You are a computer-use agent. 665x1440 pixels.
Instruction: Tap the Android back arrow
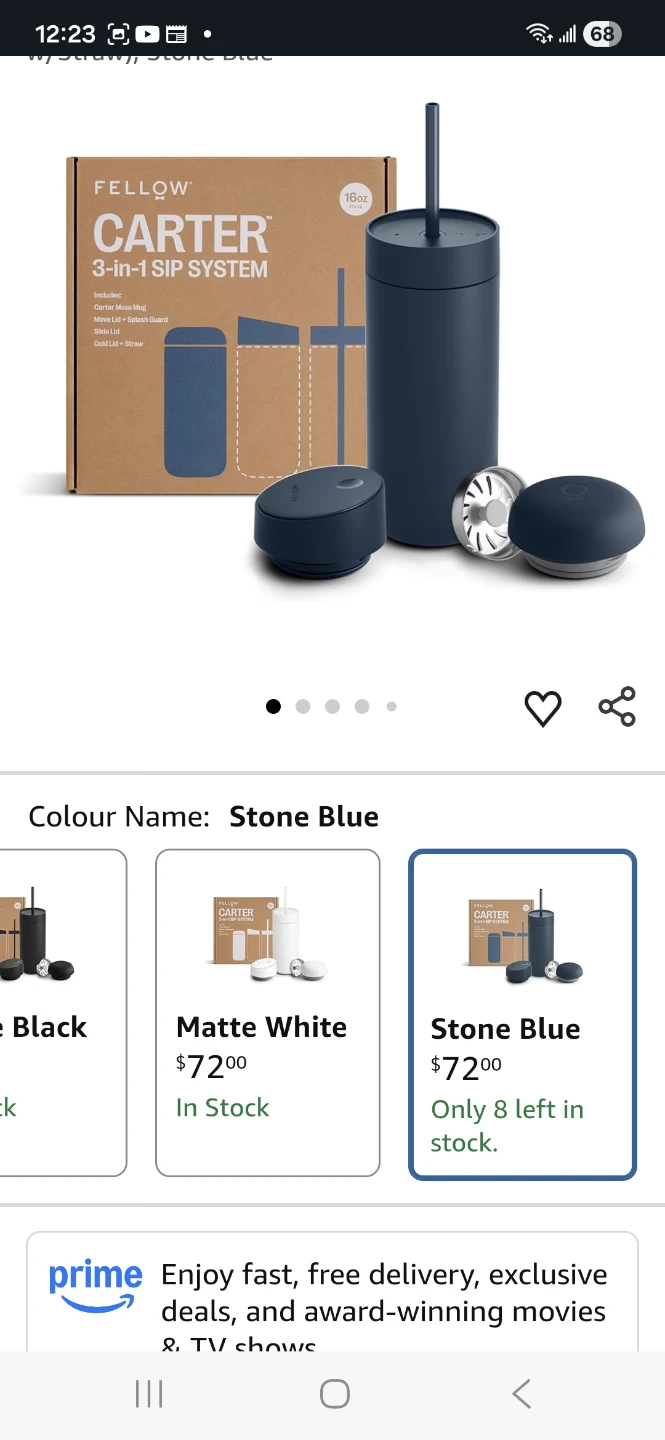(520, 1393)
